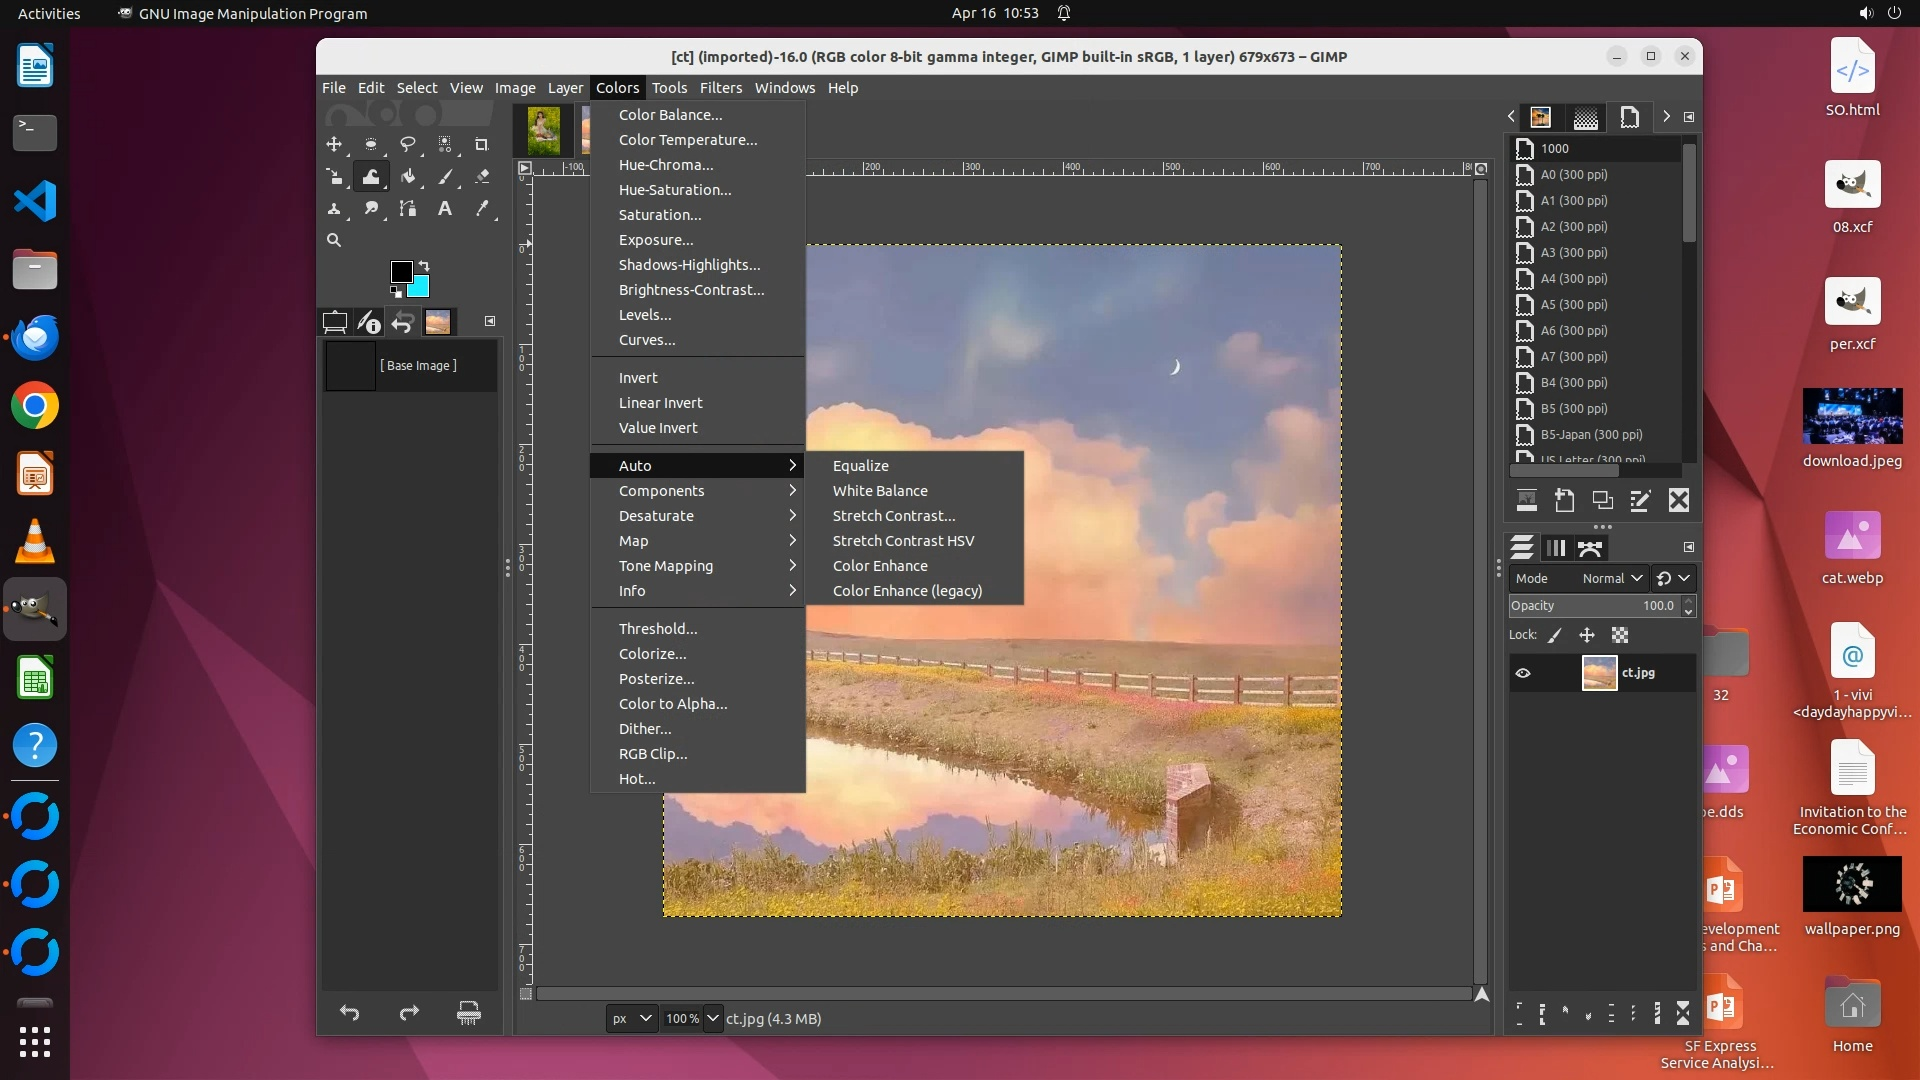1920x1080 pixels.
Task: Open Chrome from the Ubuntu dock
Action: point(35,406)
